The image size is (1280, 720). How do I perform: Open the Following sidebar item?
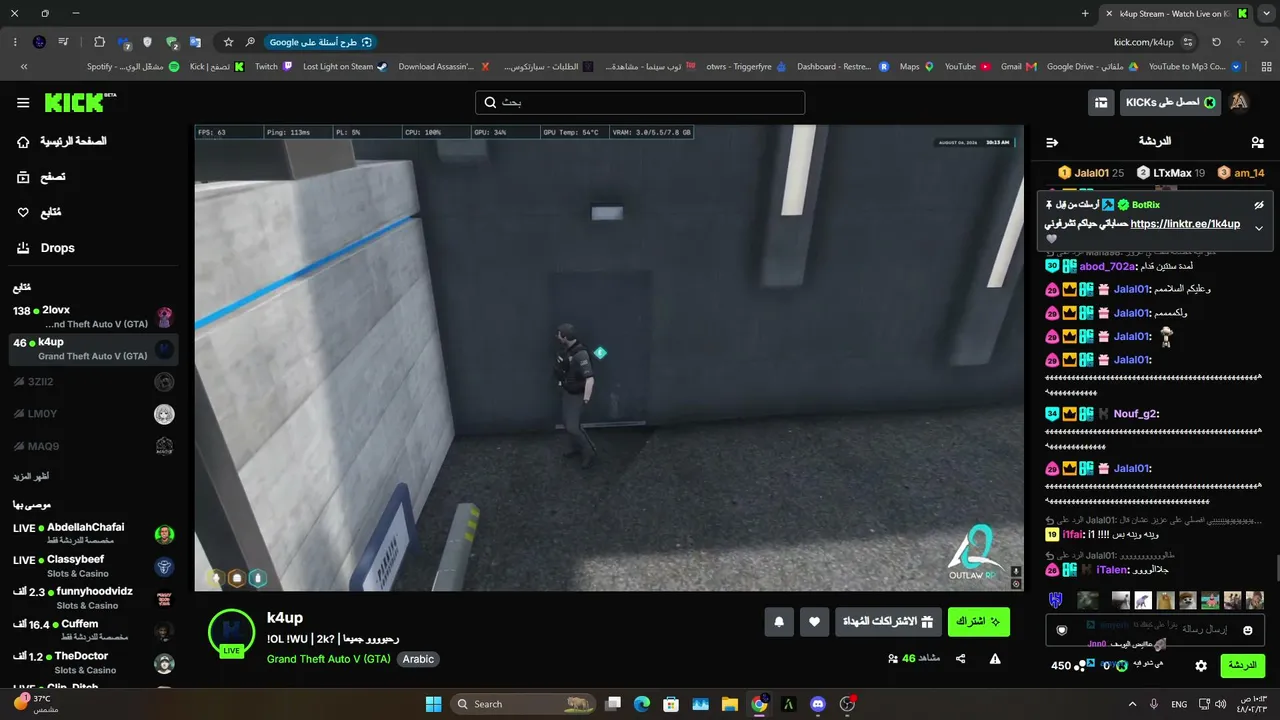[x=40, y=212]
